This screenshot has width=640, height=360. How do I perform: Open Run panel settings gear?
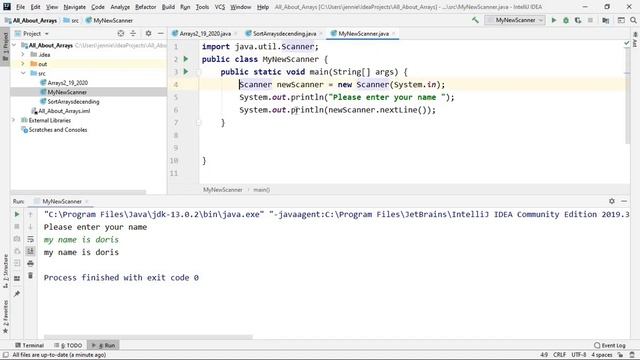pos(611,201)
